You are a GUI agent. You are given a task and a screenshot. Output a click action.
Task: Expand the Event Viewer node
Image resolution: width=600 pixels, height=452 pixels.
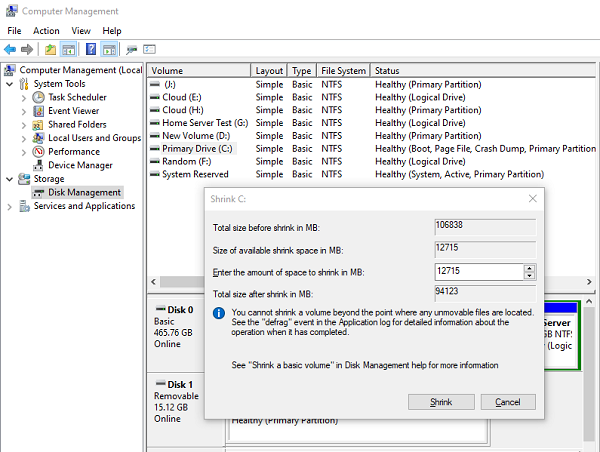click(x=24, y=111)
